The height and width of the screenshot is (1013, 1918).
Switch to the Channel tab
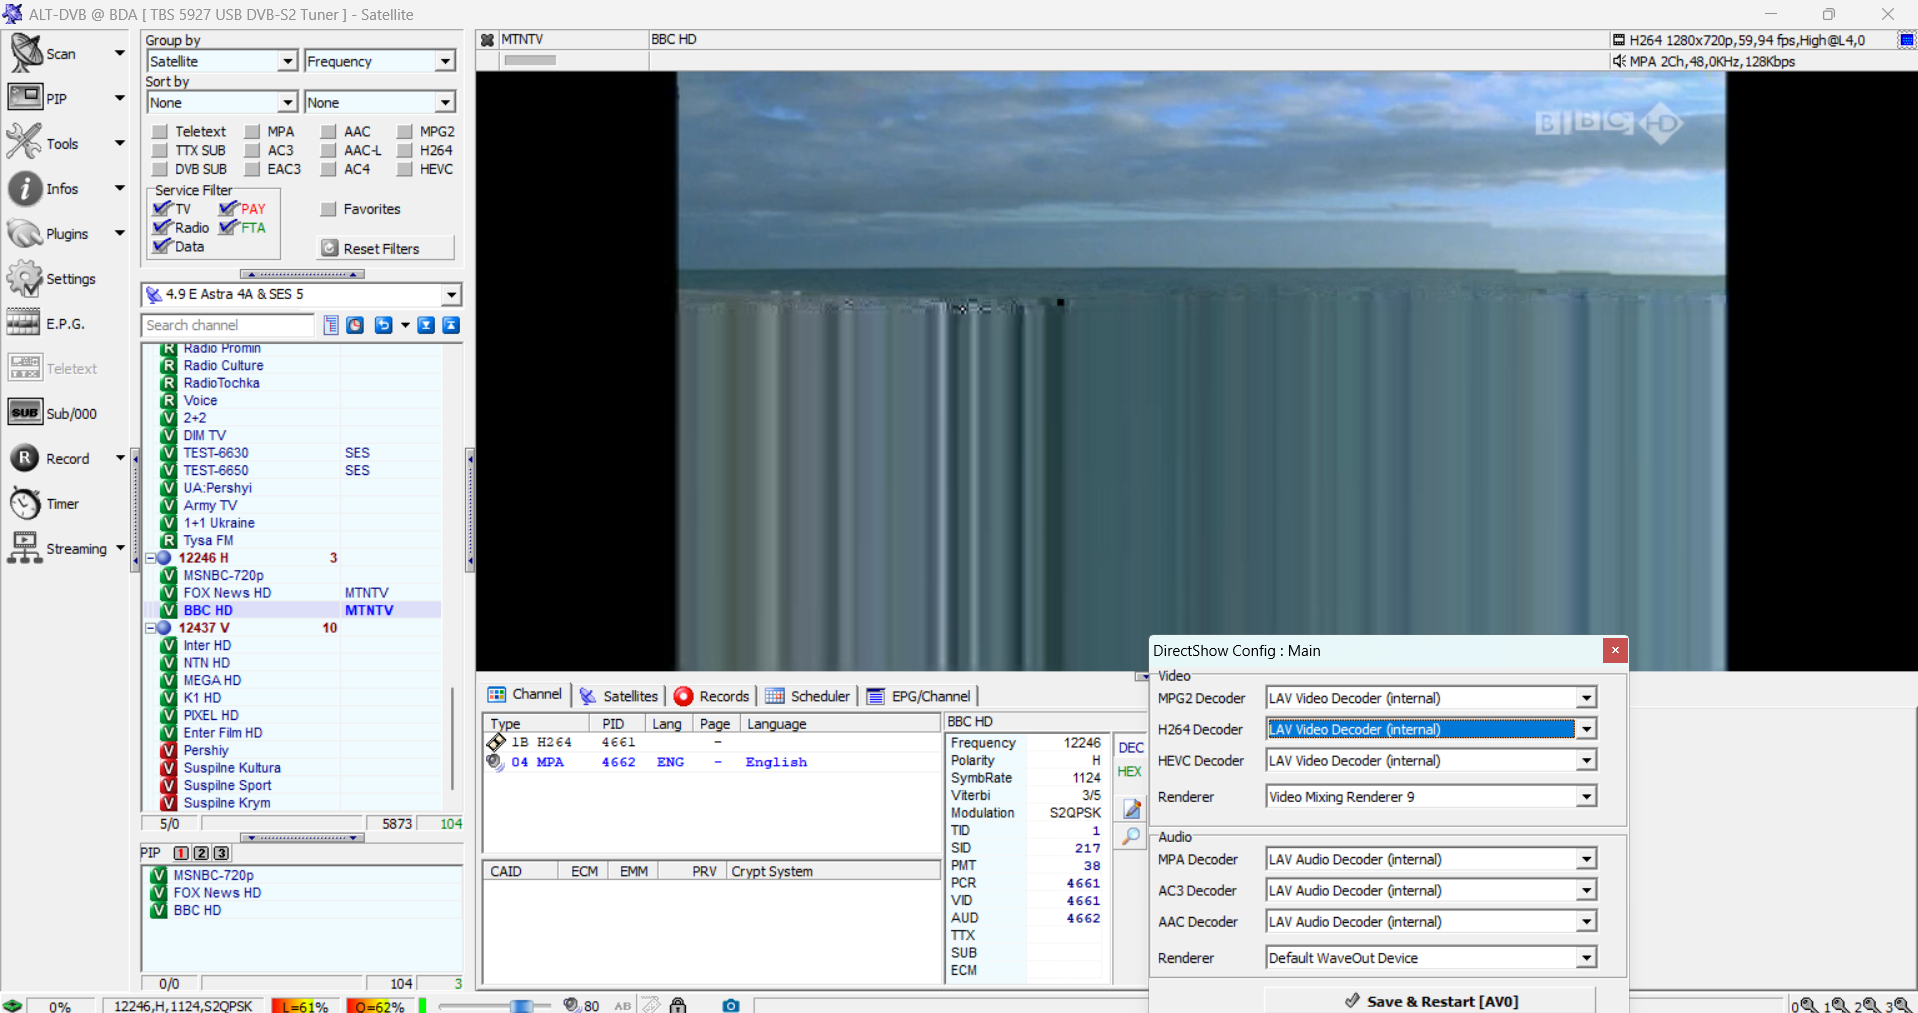click(x=525, y=695)
